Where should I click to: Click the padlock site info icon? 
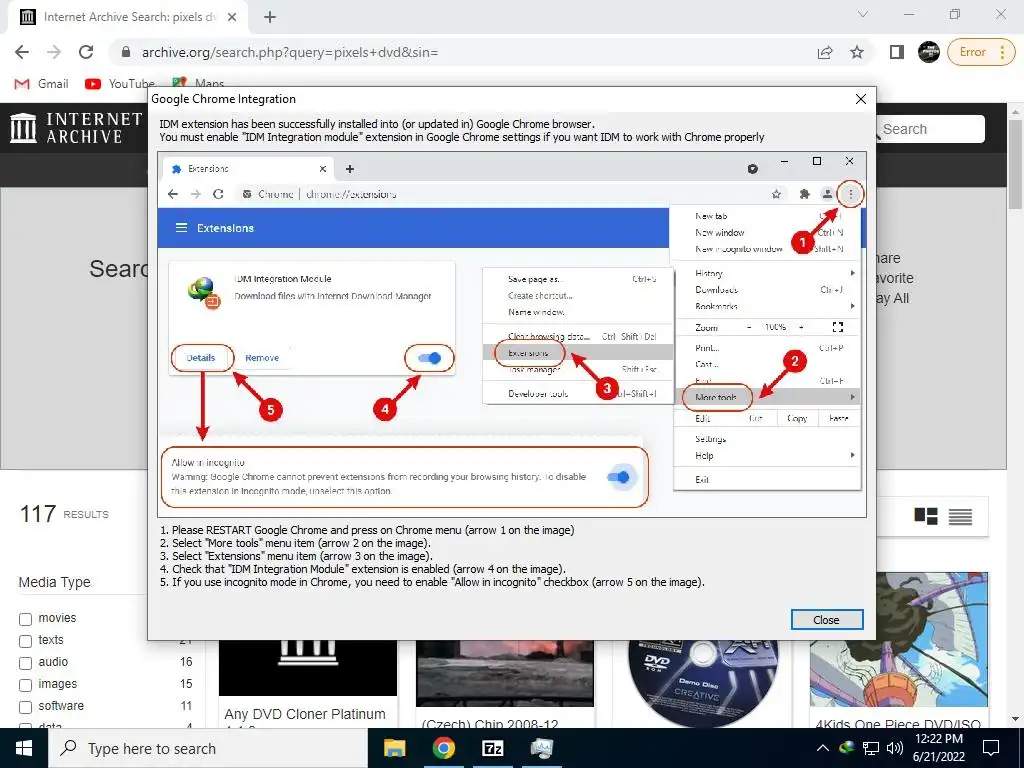point(126,52)
